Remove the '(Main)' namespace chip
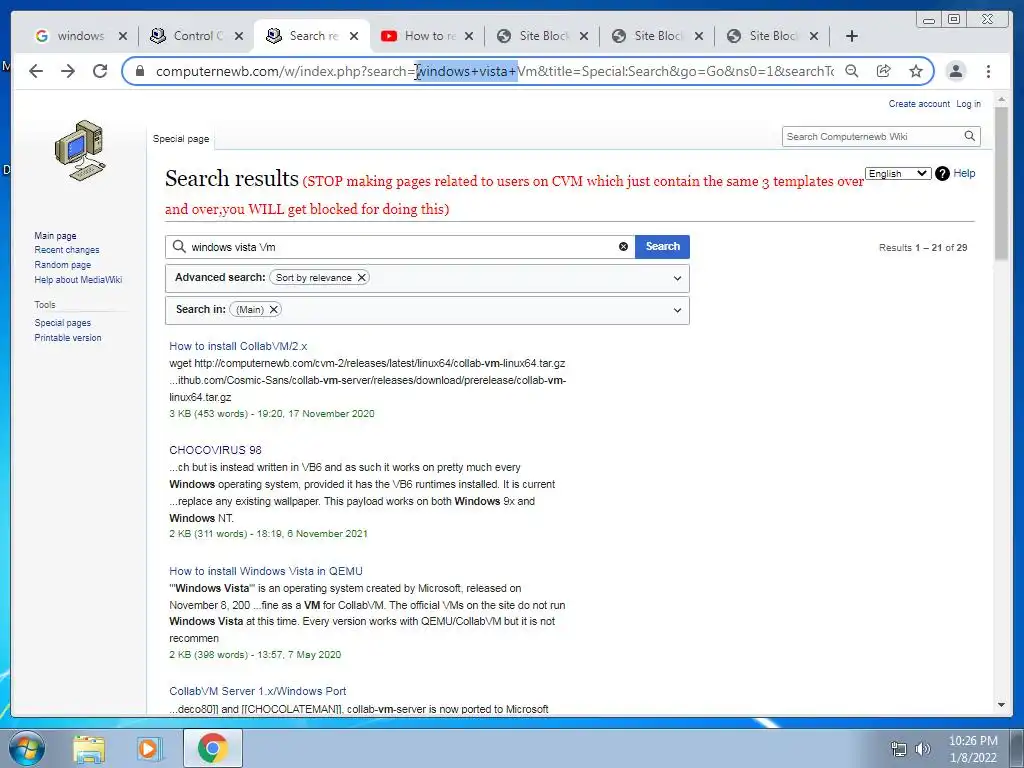 [274, 310]
